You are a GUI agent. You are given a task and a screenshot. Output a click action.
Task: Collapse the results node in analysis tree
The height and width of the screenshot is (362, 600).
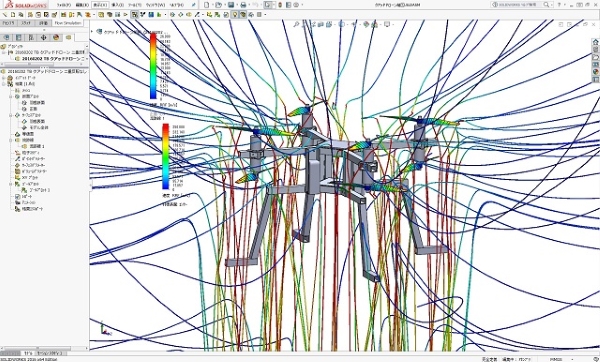(x=4, y=84)
